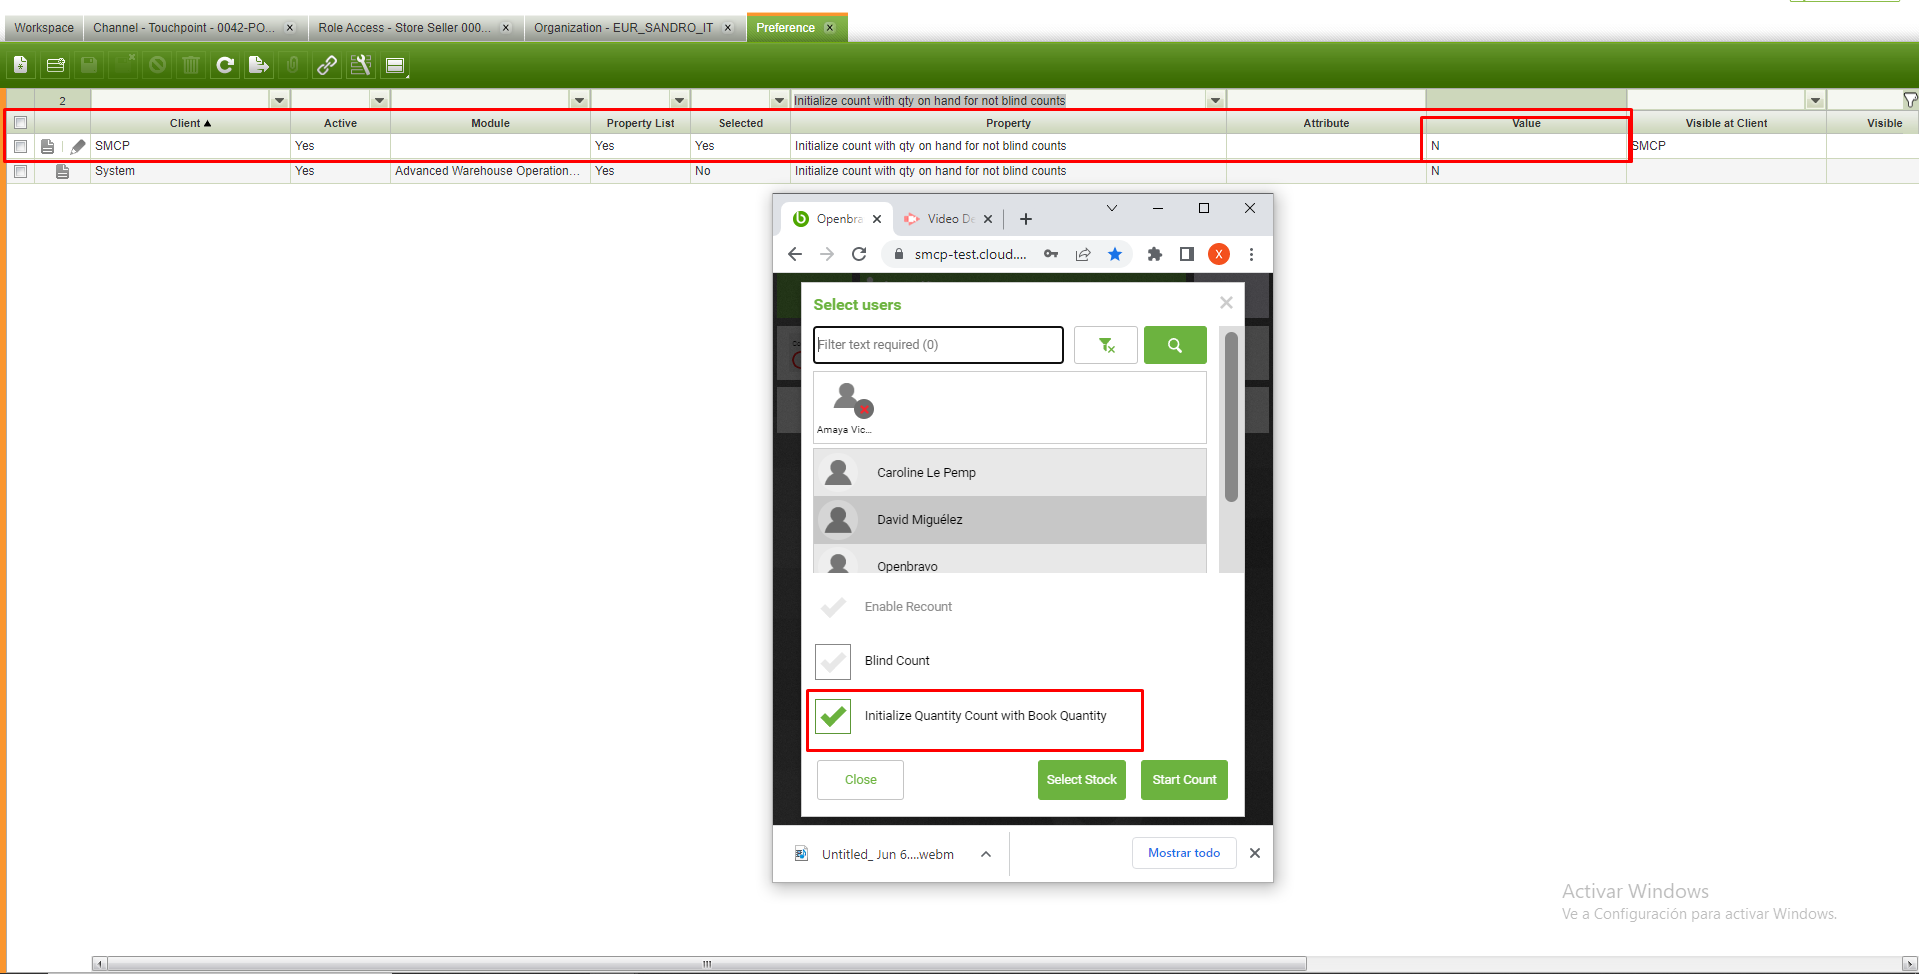
Task: Open the Selected column filter dropdown
Action: (779, 100)
